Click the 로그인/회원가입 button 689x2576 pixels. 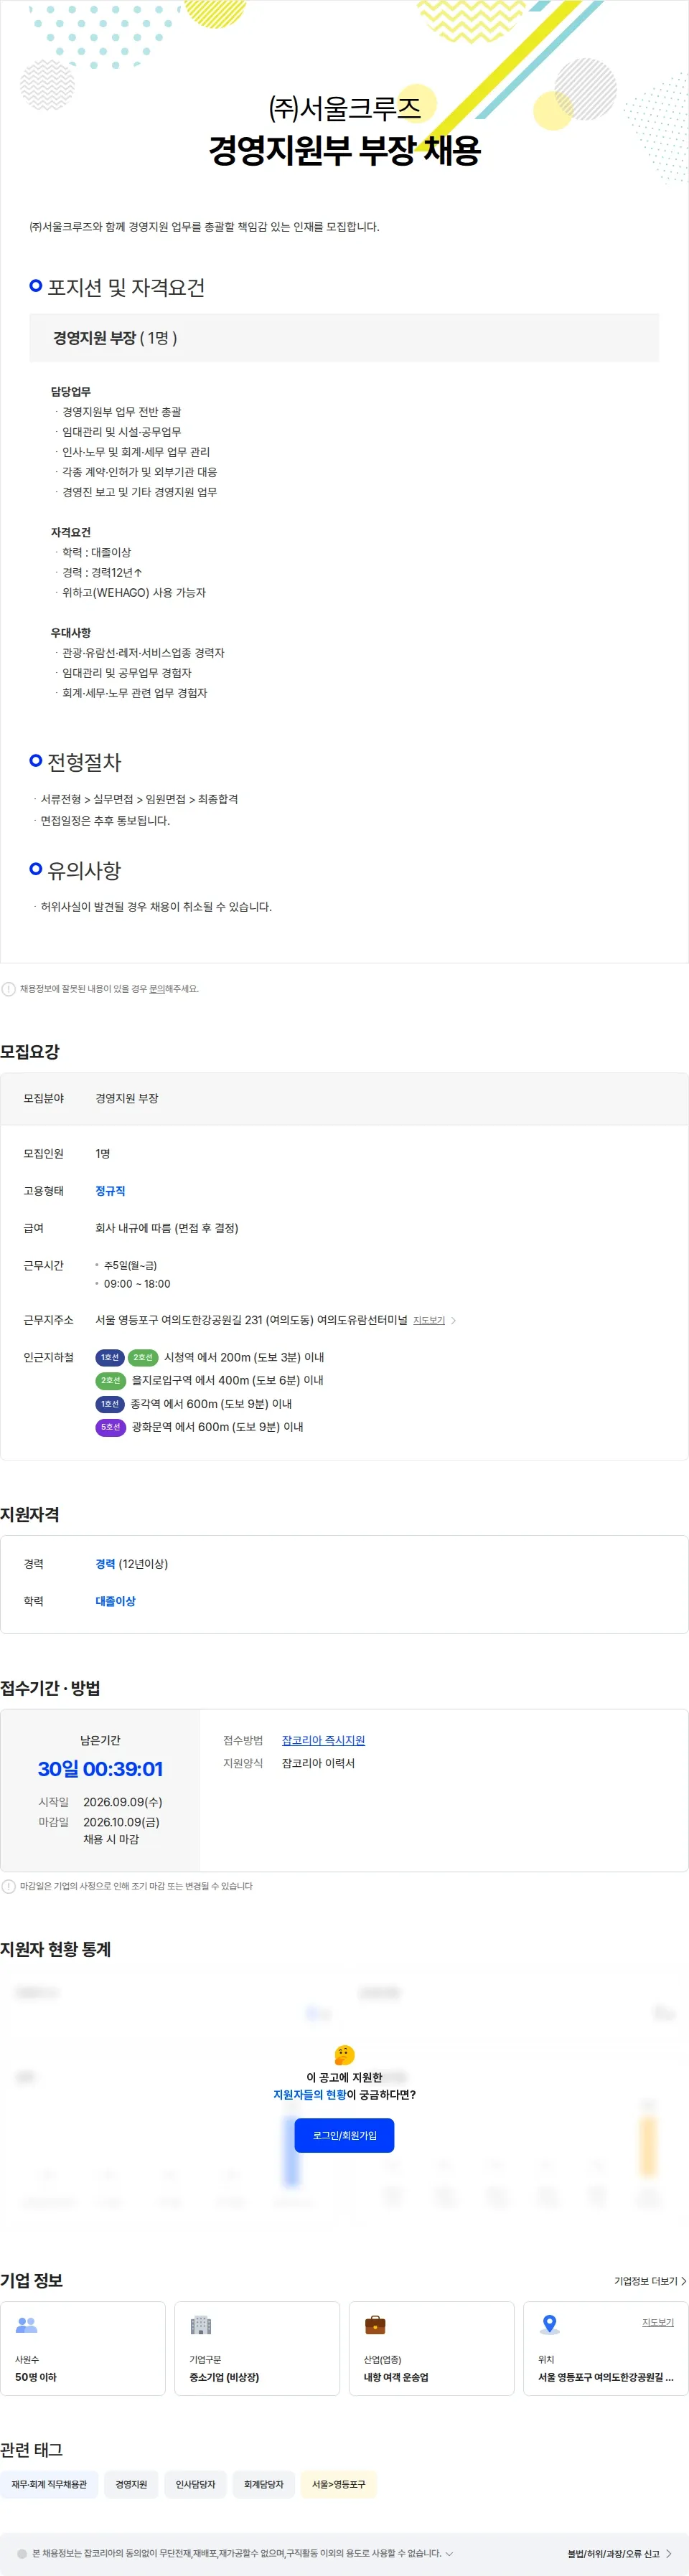click(344, 2135)
